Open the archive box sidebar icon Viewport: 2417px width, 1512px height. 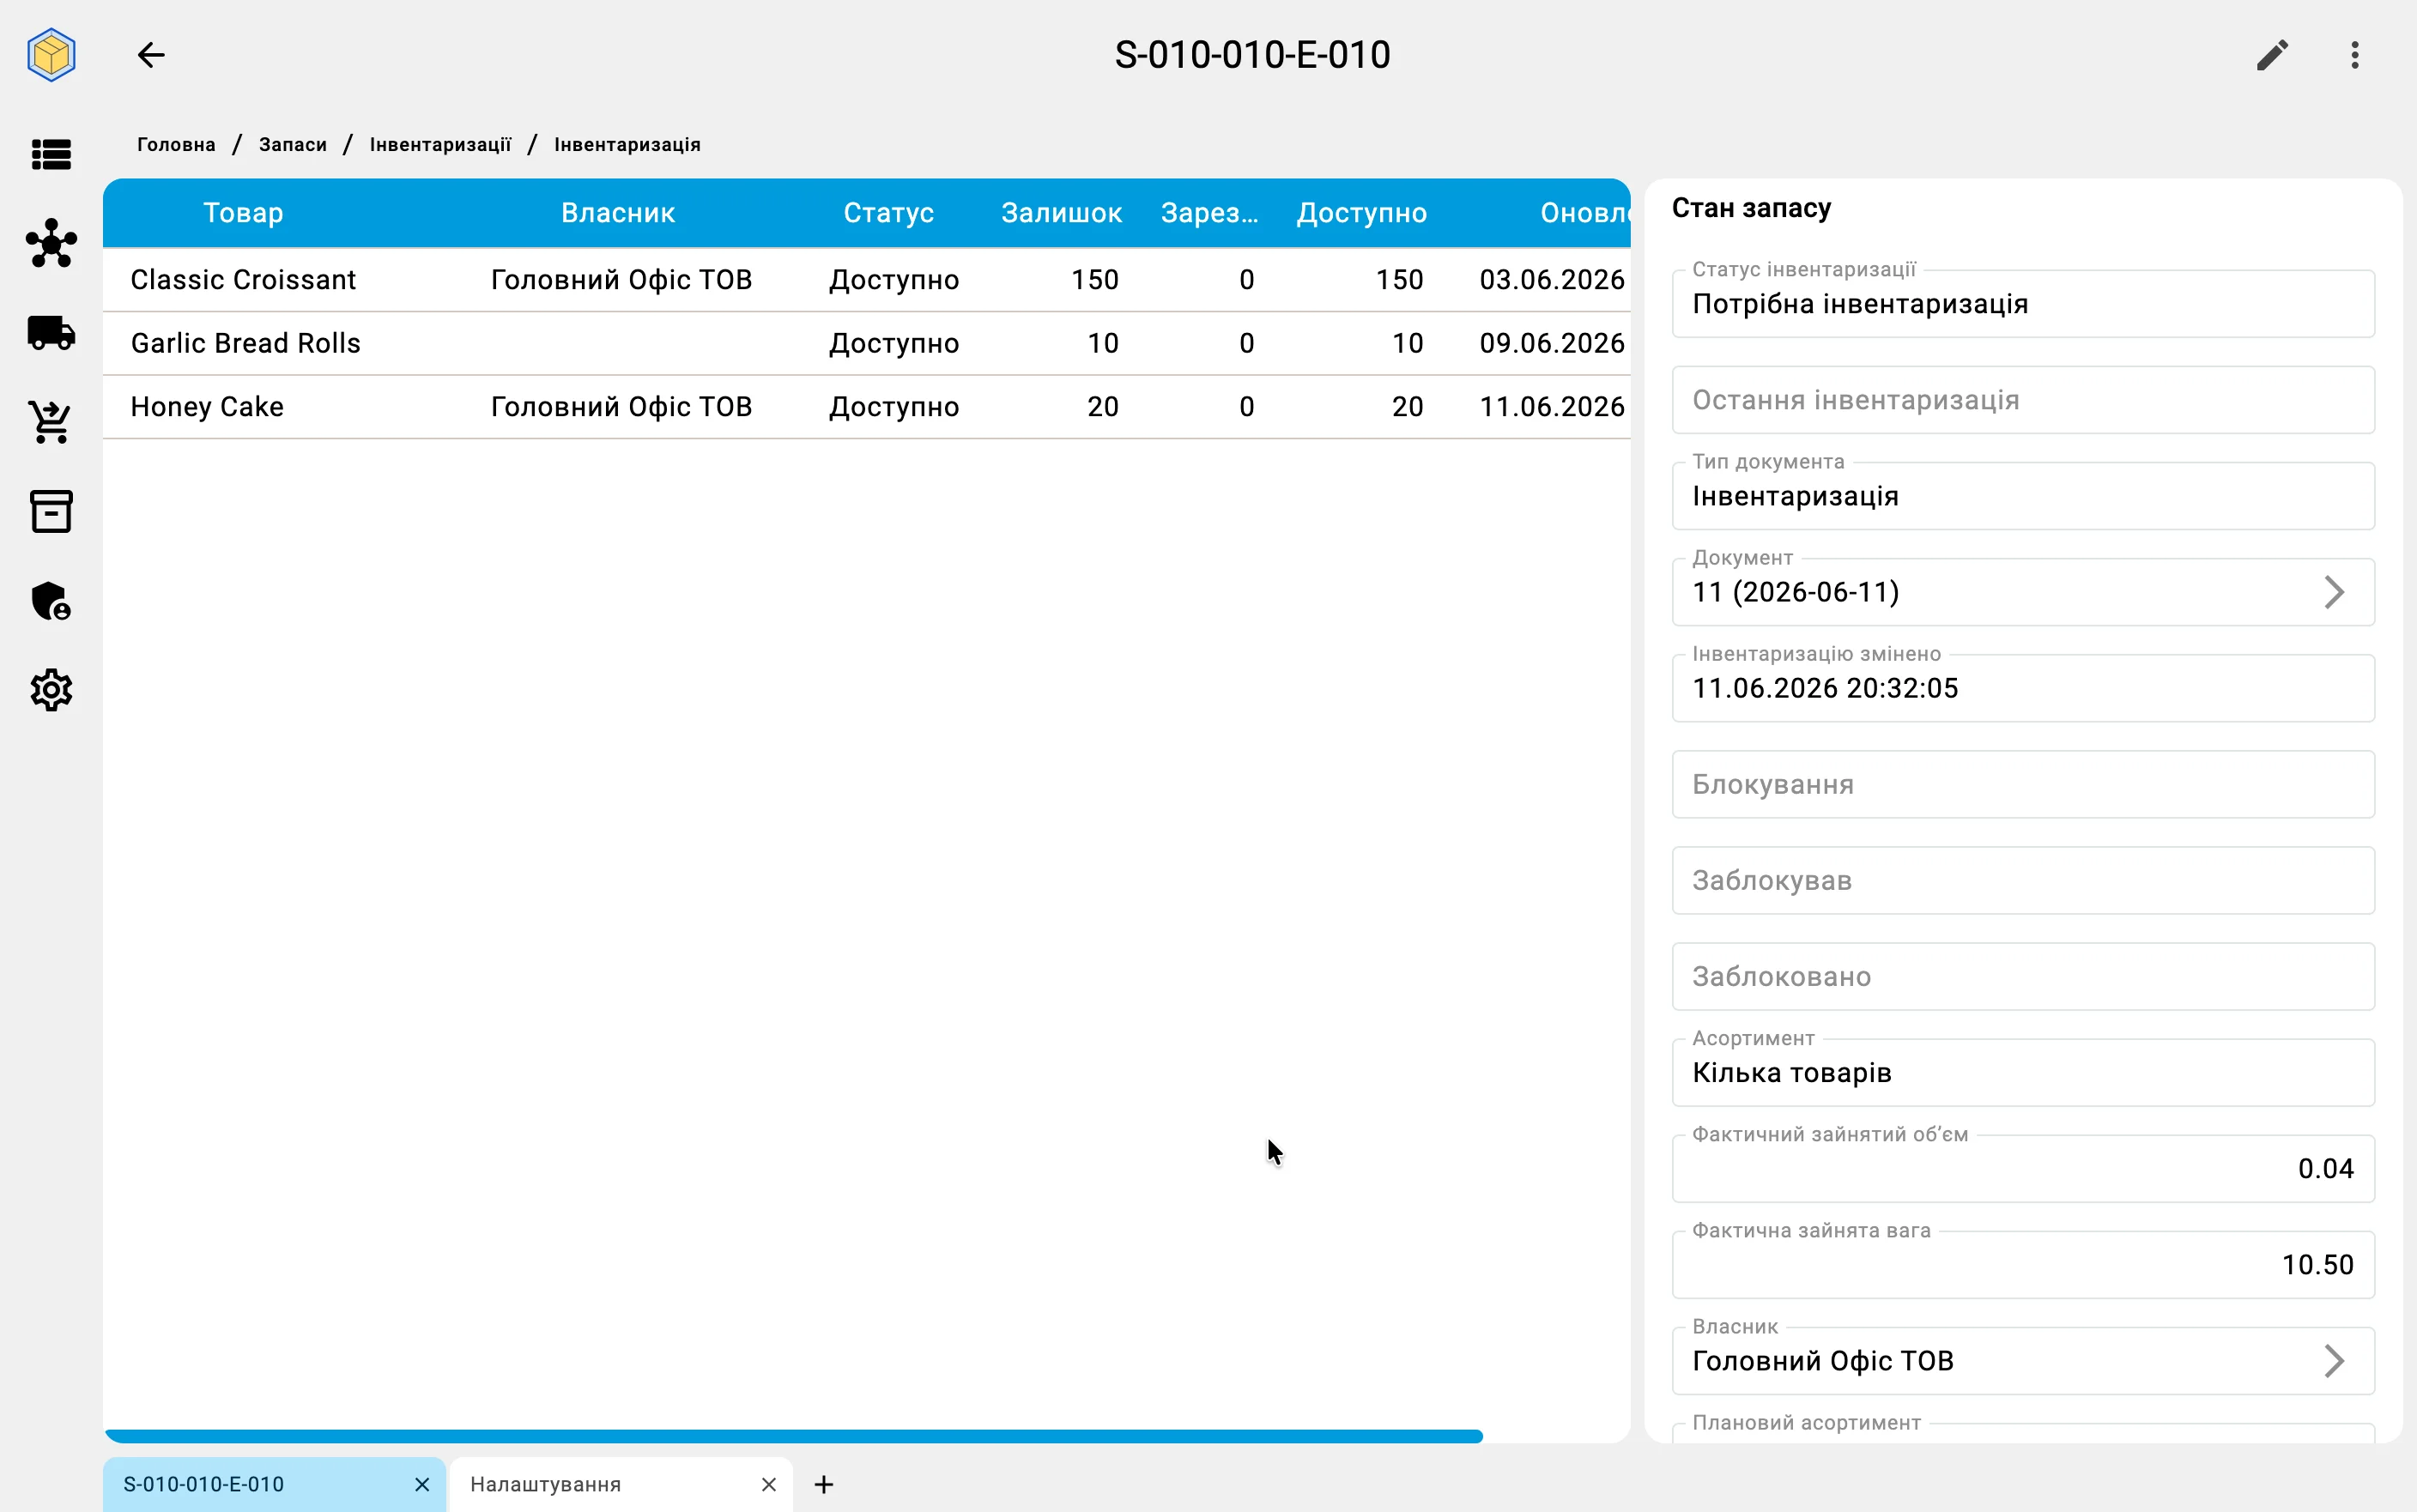pos(51,511)
